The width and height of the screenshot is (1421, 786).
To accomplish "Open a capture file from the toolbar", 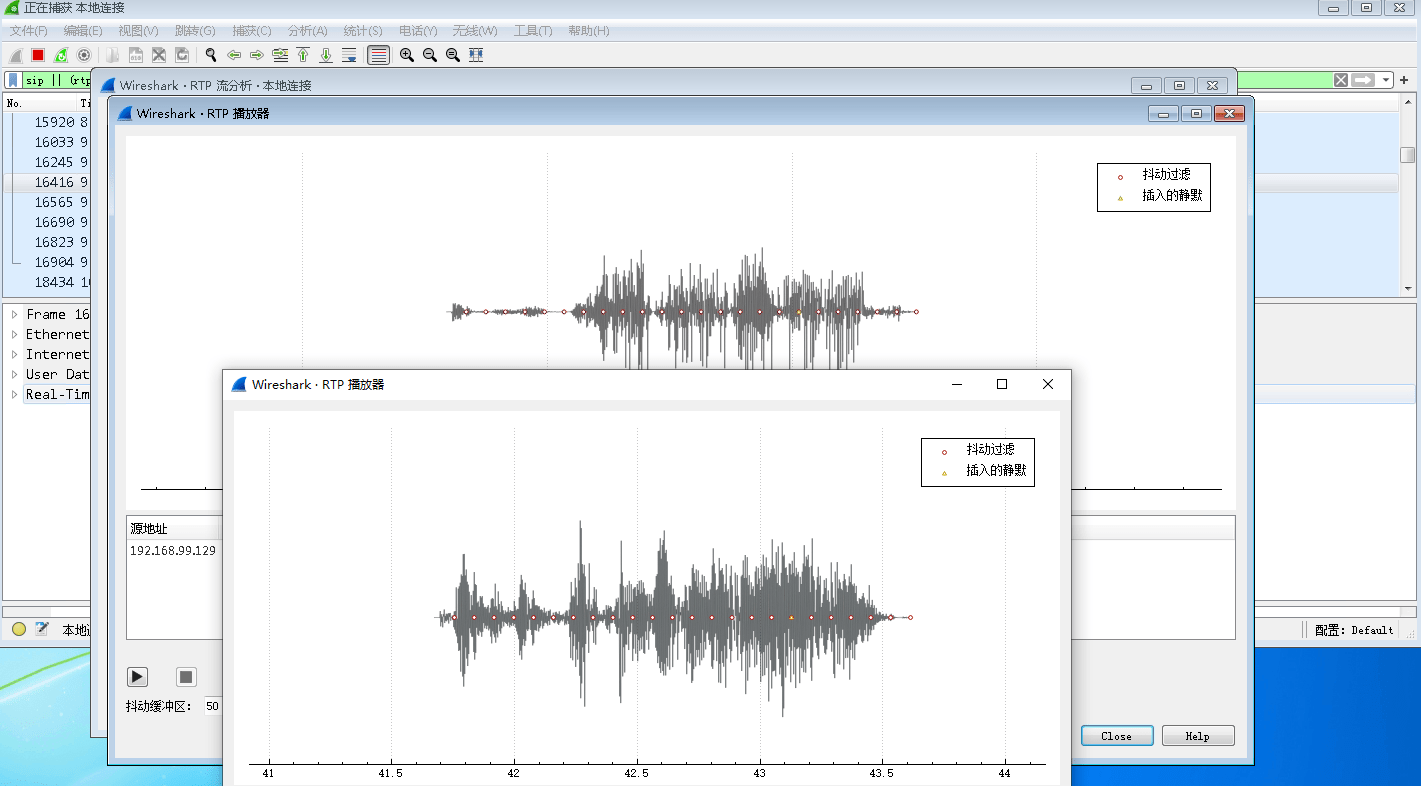I will point(113,55).
